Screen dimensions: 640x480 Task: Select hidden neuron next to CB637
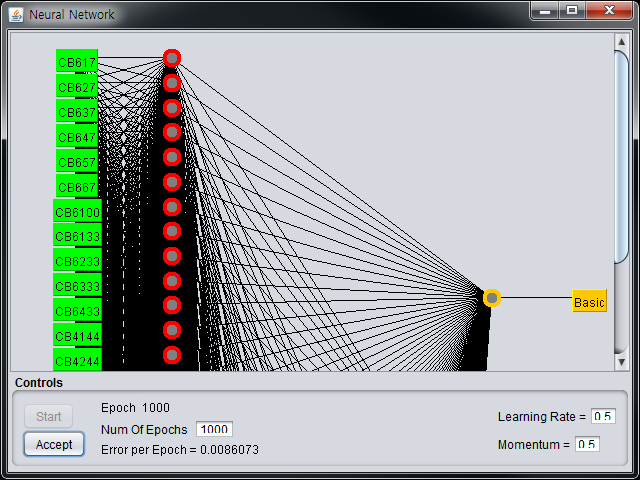pyautogui.click(x=172, y=108)
